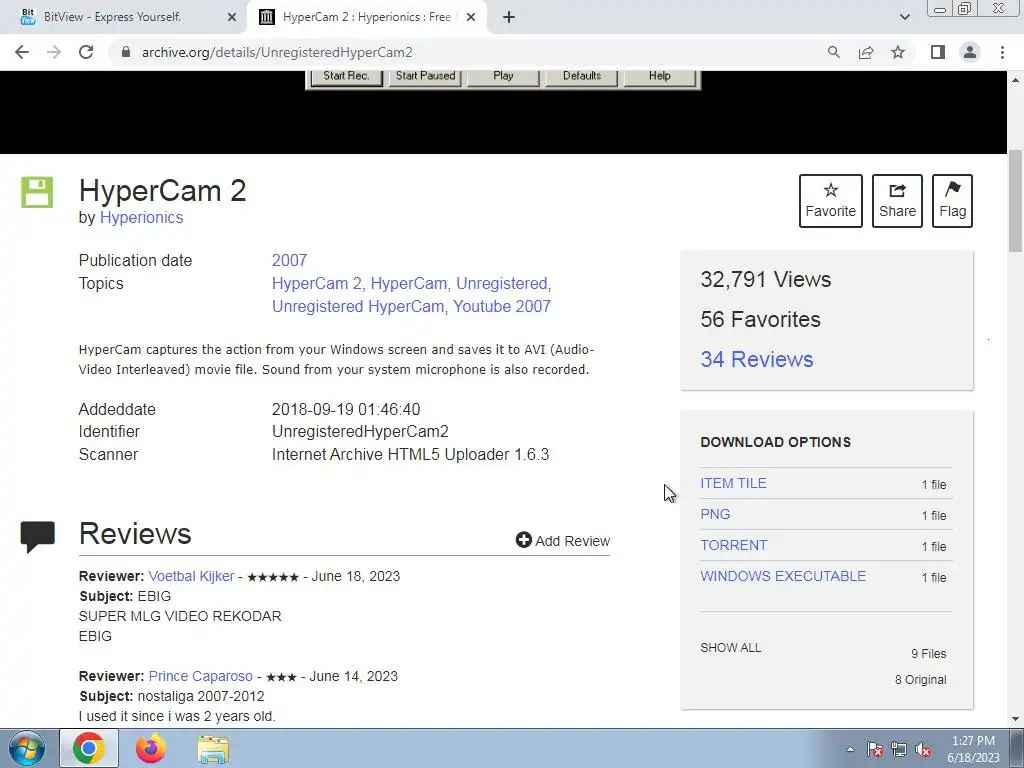Screen dimensions: 1024x768
Task: Click the Start Rec. button
Action: pos(345,76)
